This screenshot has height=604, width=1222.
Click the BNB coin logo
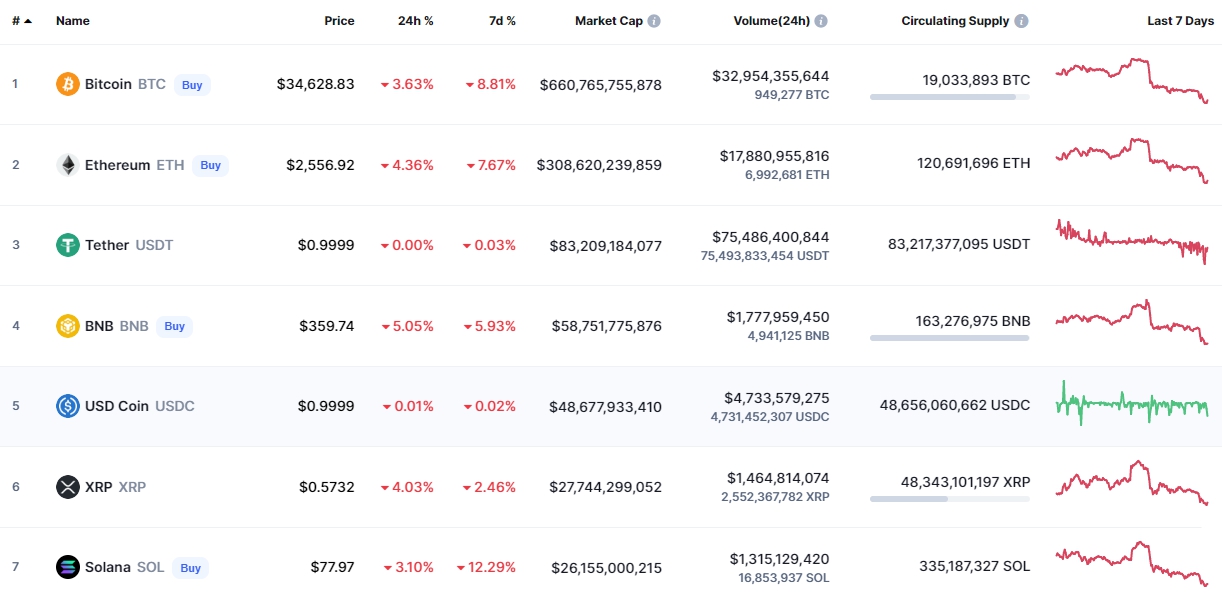[x=68, y=326]
